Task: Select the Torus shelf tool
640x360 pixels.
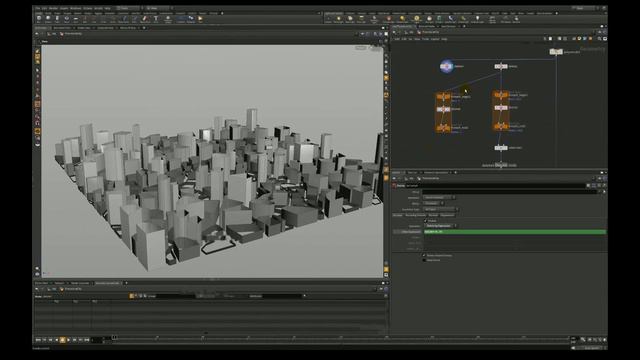Action: (x=66, y=19)
